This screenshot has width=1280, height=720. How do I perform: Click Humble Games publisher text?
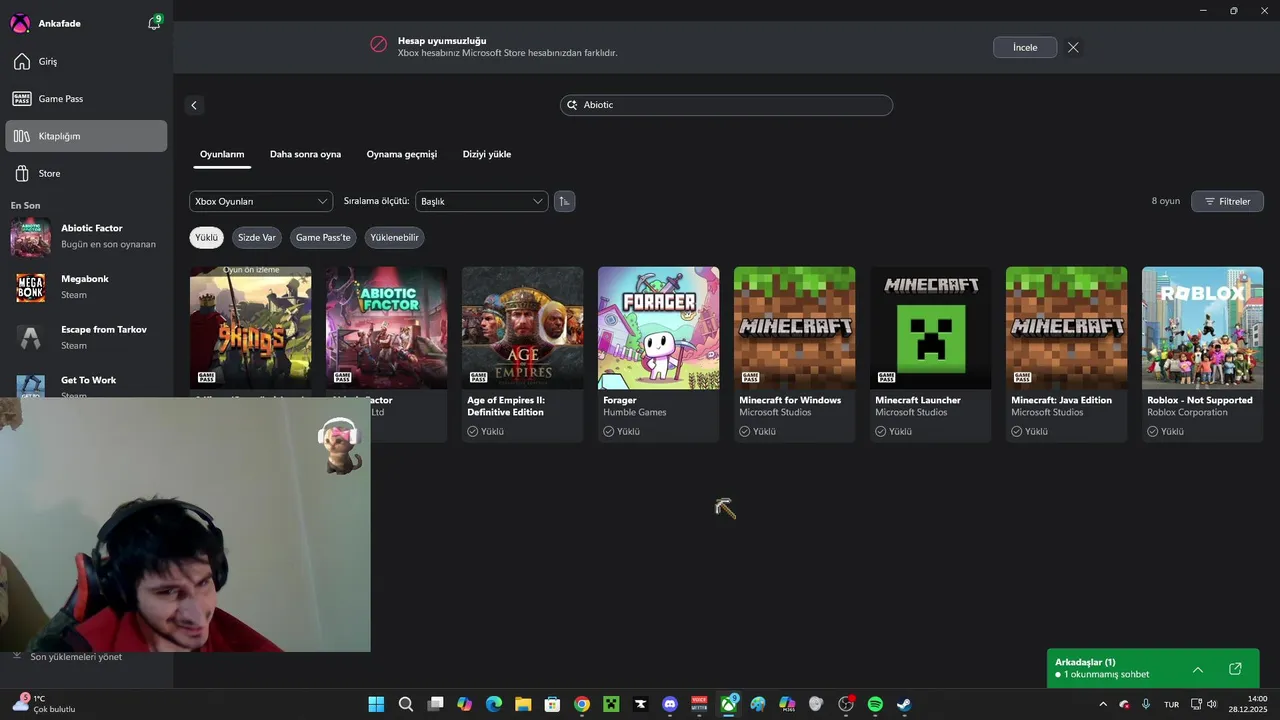(x=635, y=412)
